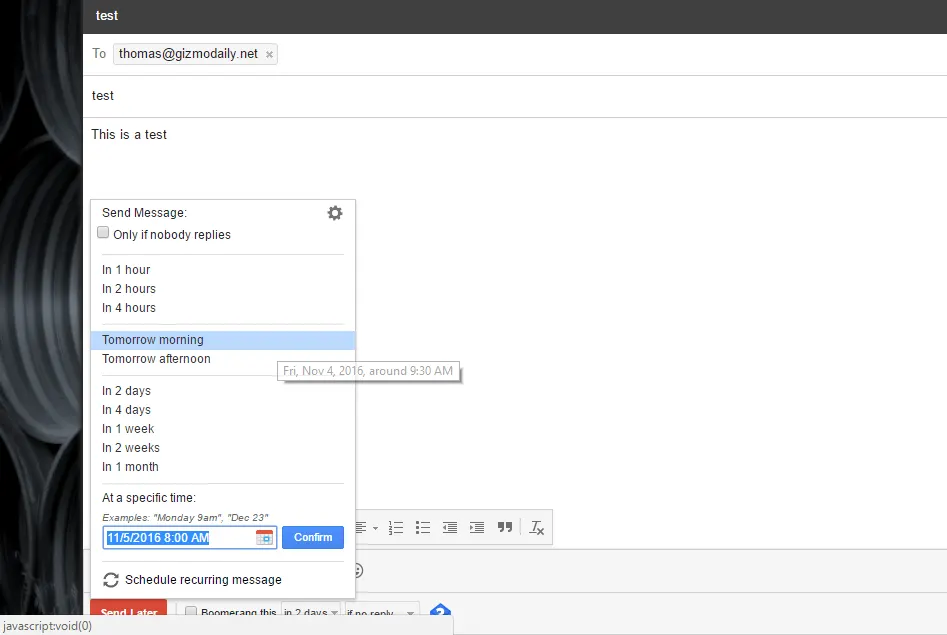The width and height of the screenshot is (947, 635).
Task: Apply quote formatting
Action: coord(505,527)
